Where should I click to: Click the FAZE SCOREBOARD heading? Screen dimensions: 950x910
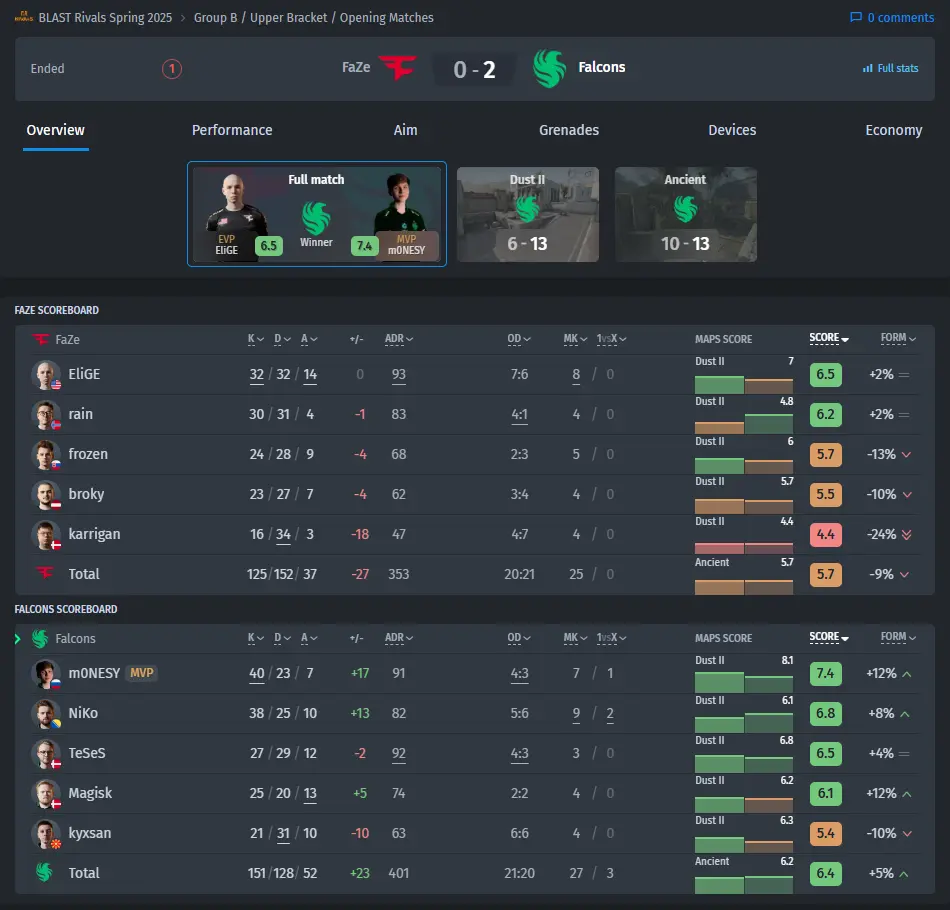[56, 310]
